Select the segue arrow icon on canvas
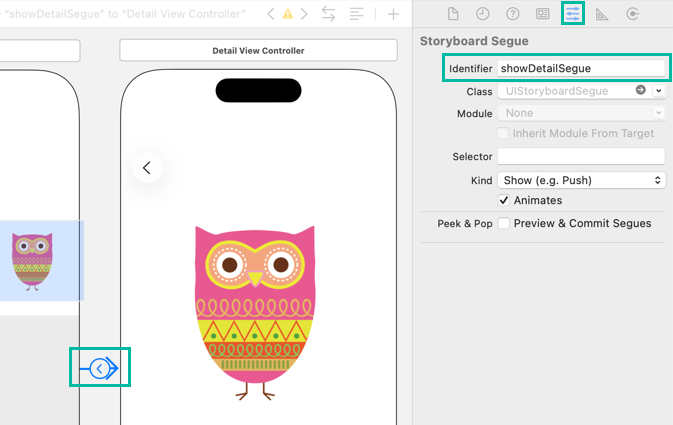The image size is (673, 425). click(100, 369)
